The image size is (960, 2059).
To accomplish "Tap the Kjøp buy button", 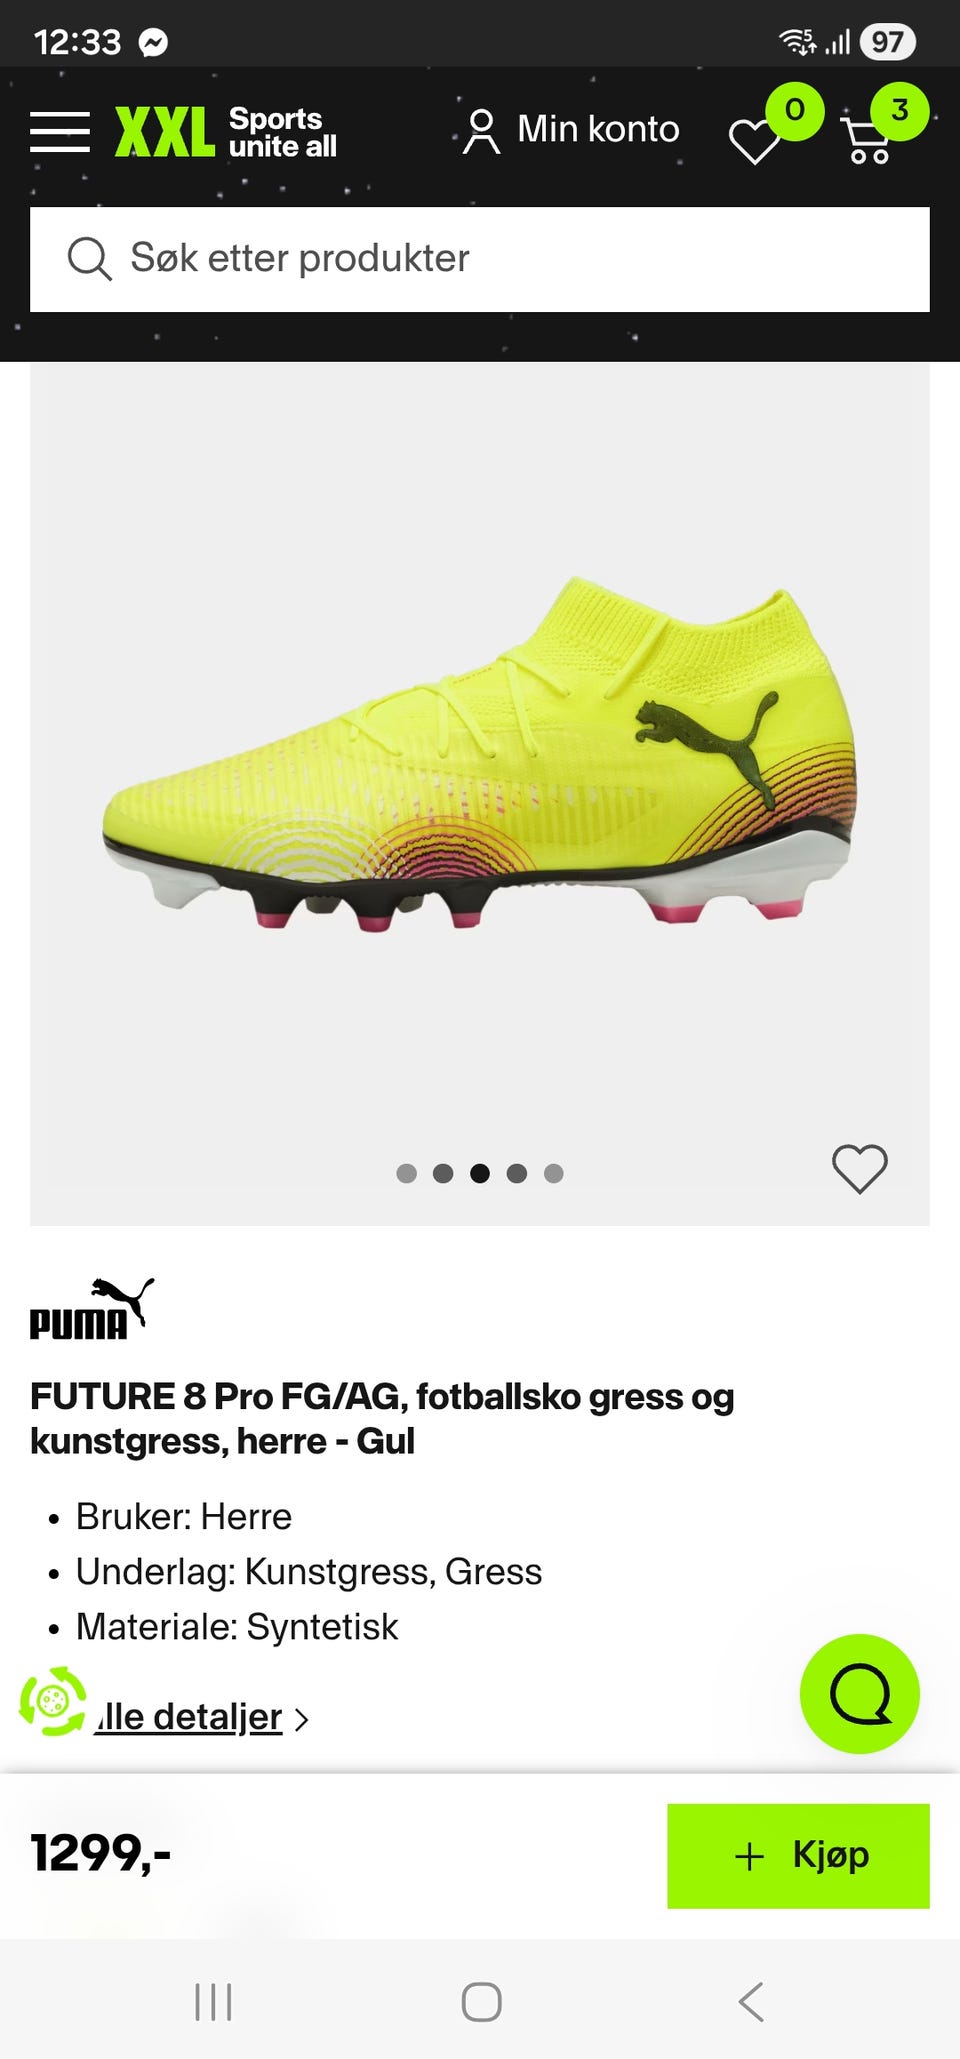I will pos(798,1856).
